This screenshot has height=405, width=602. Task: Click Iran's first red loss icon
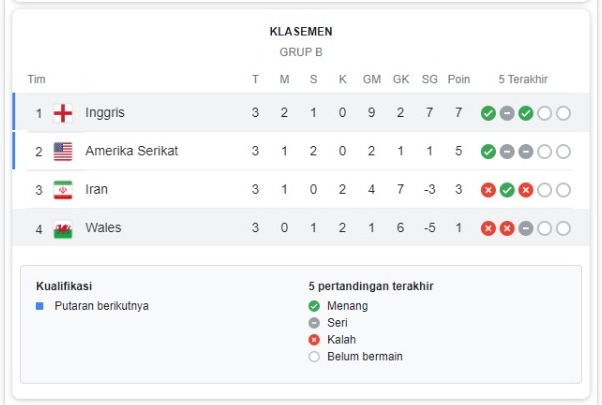488,190
